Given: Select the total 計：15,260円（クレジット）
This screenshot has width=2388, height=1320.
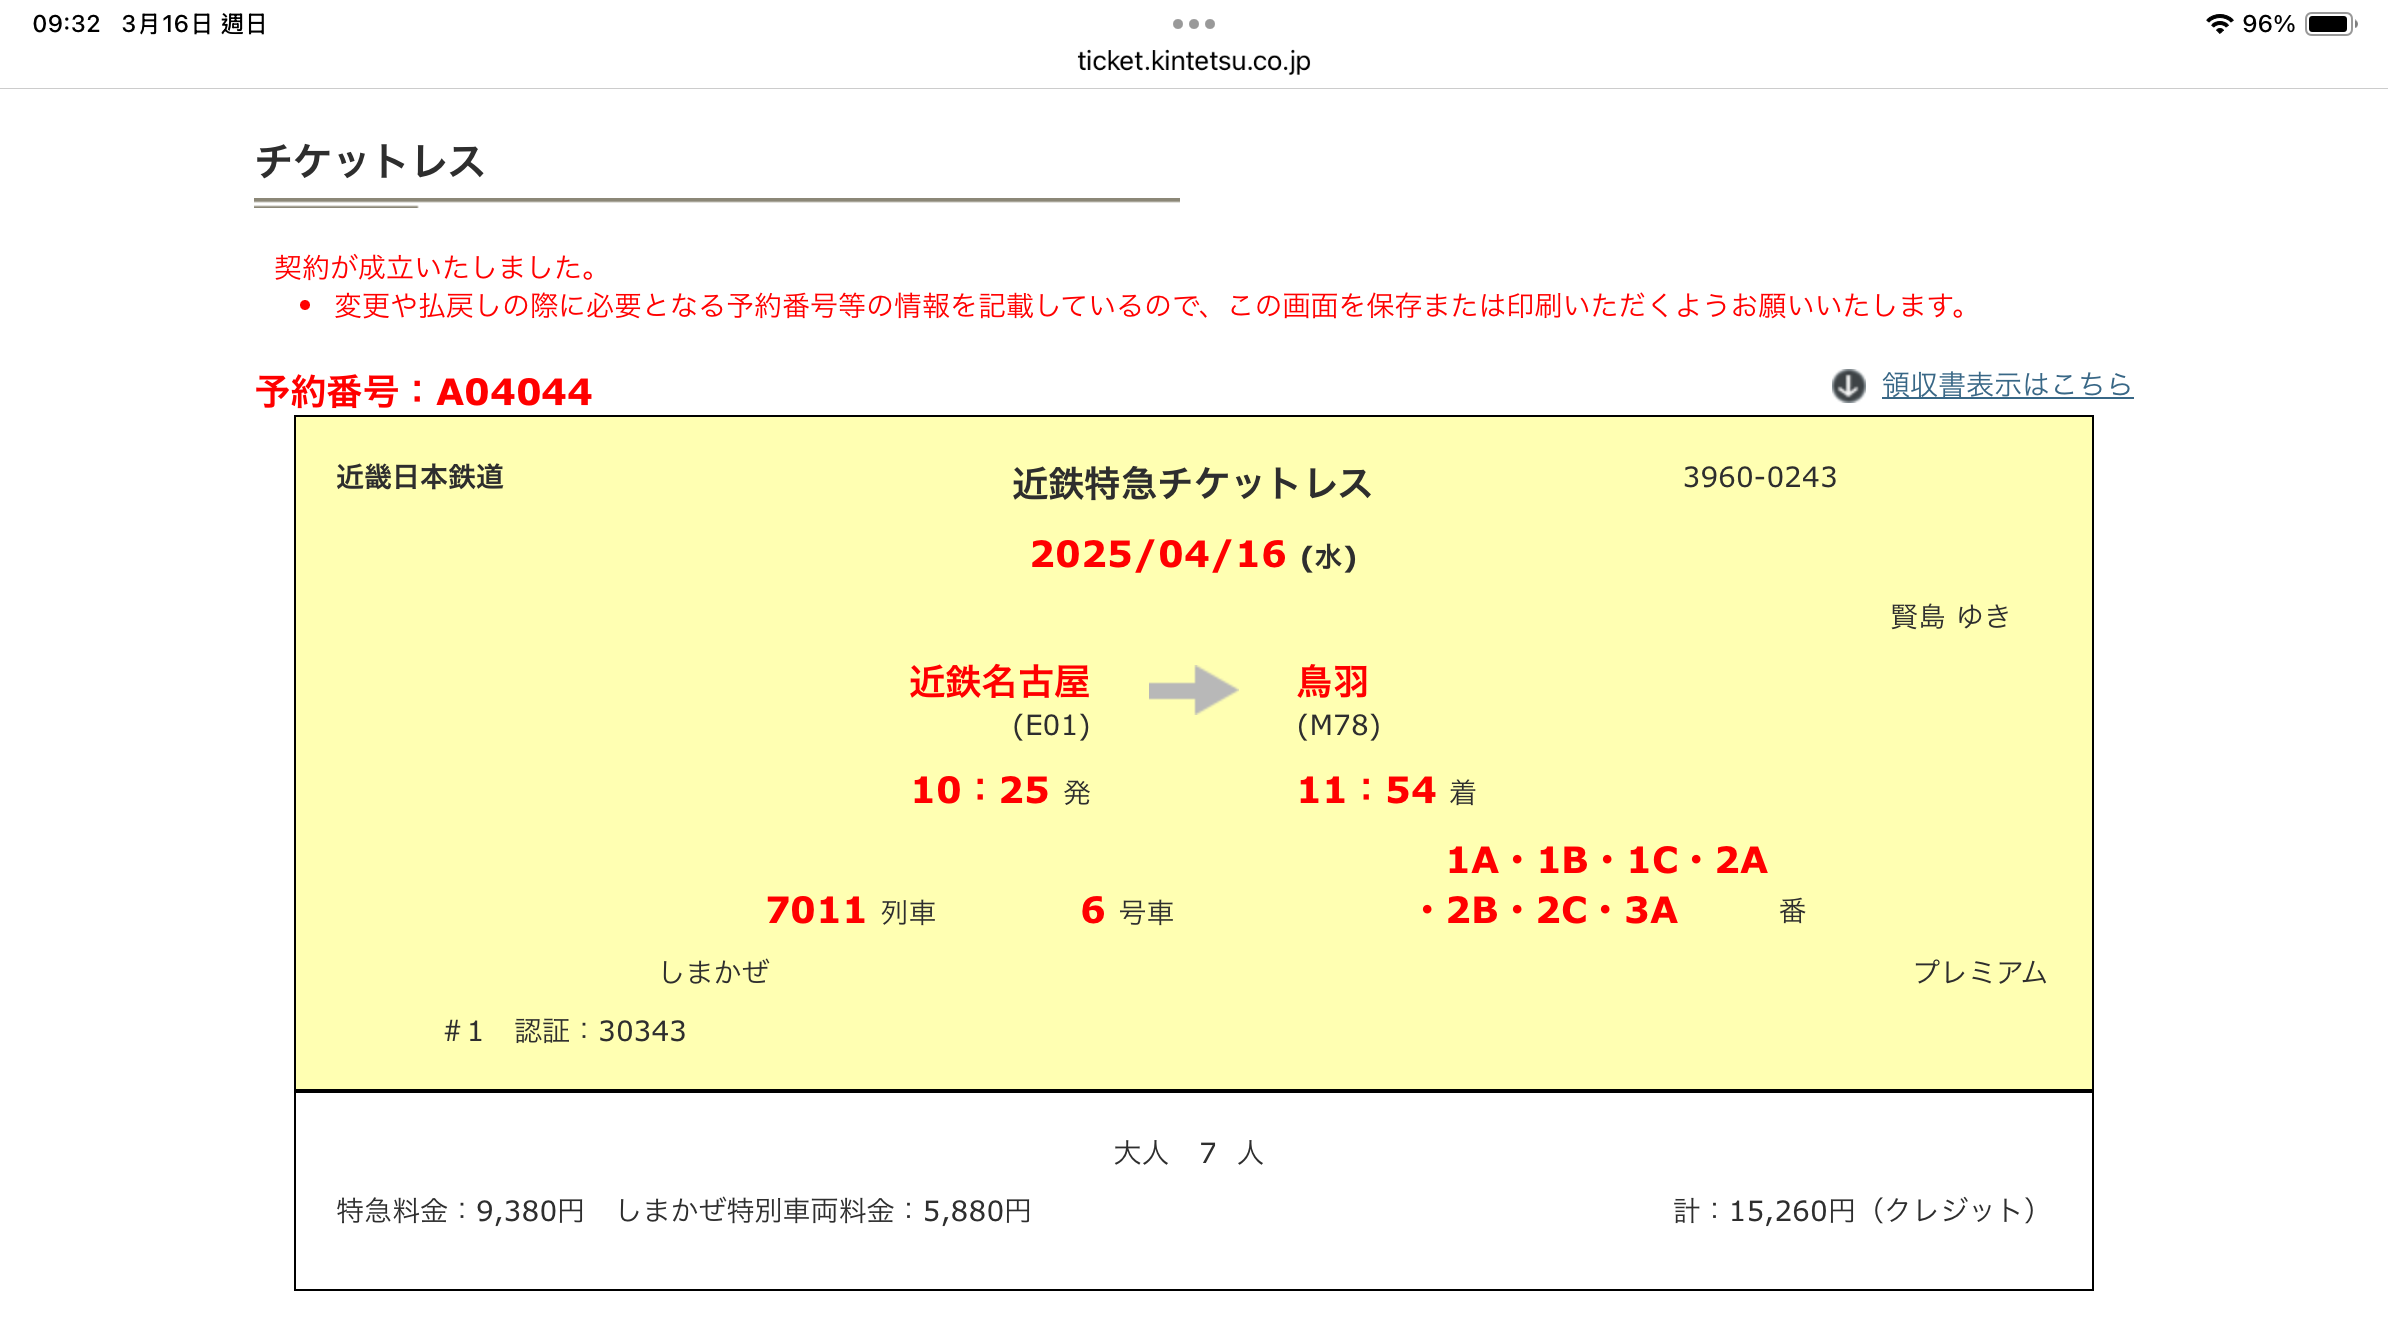Looking at the screenshot, I should pos(1856,1211).
